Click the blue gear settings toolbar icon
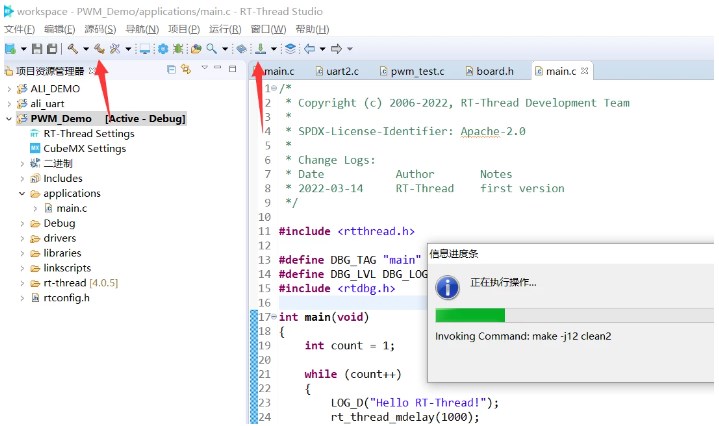Image resolution: width=719 pixels, height=426 pixels. pyautogui.click(x=163, y=49)
